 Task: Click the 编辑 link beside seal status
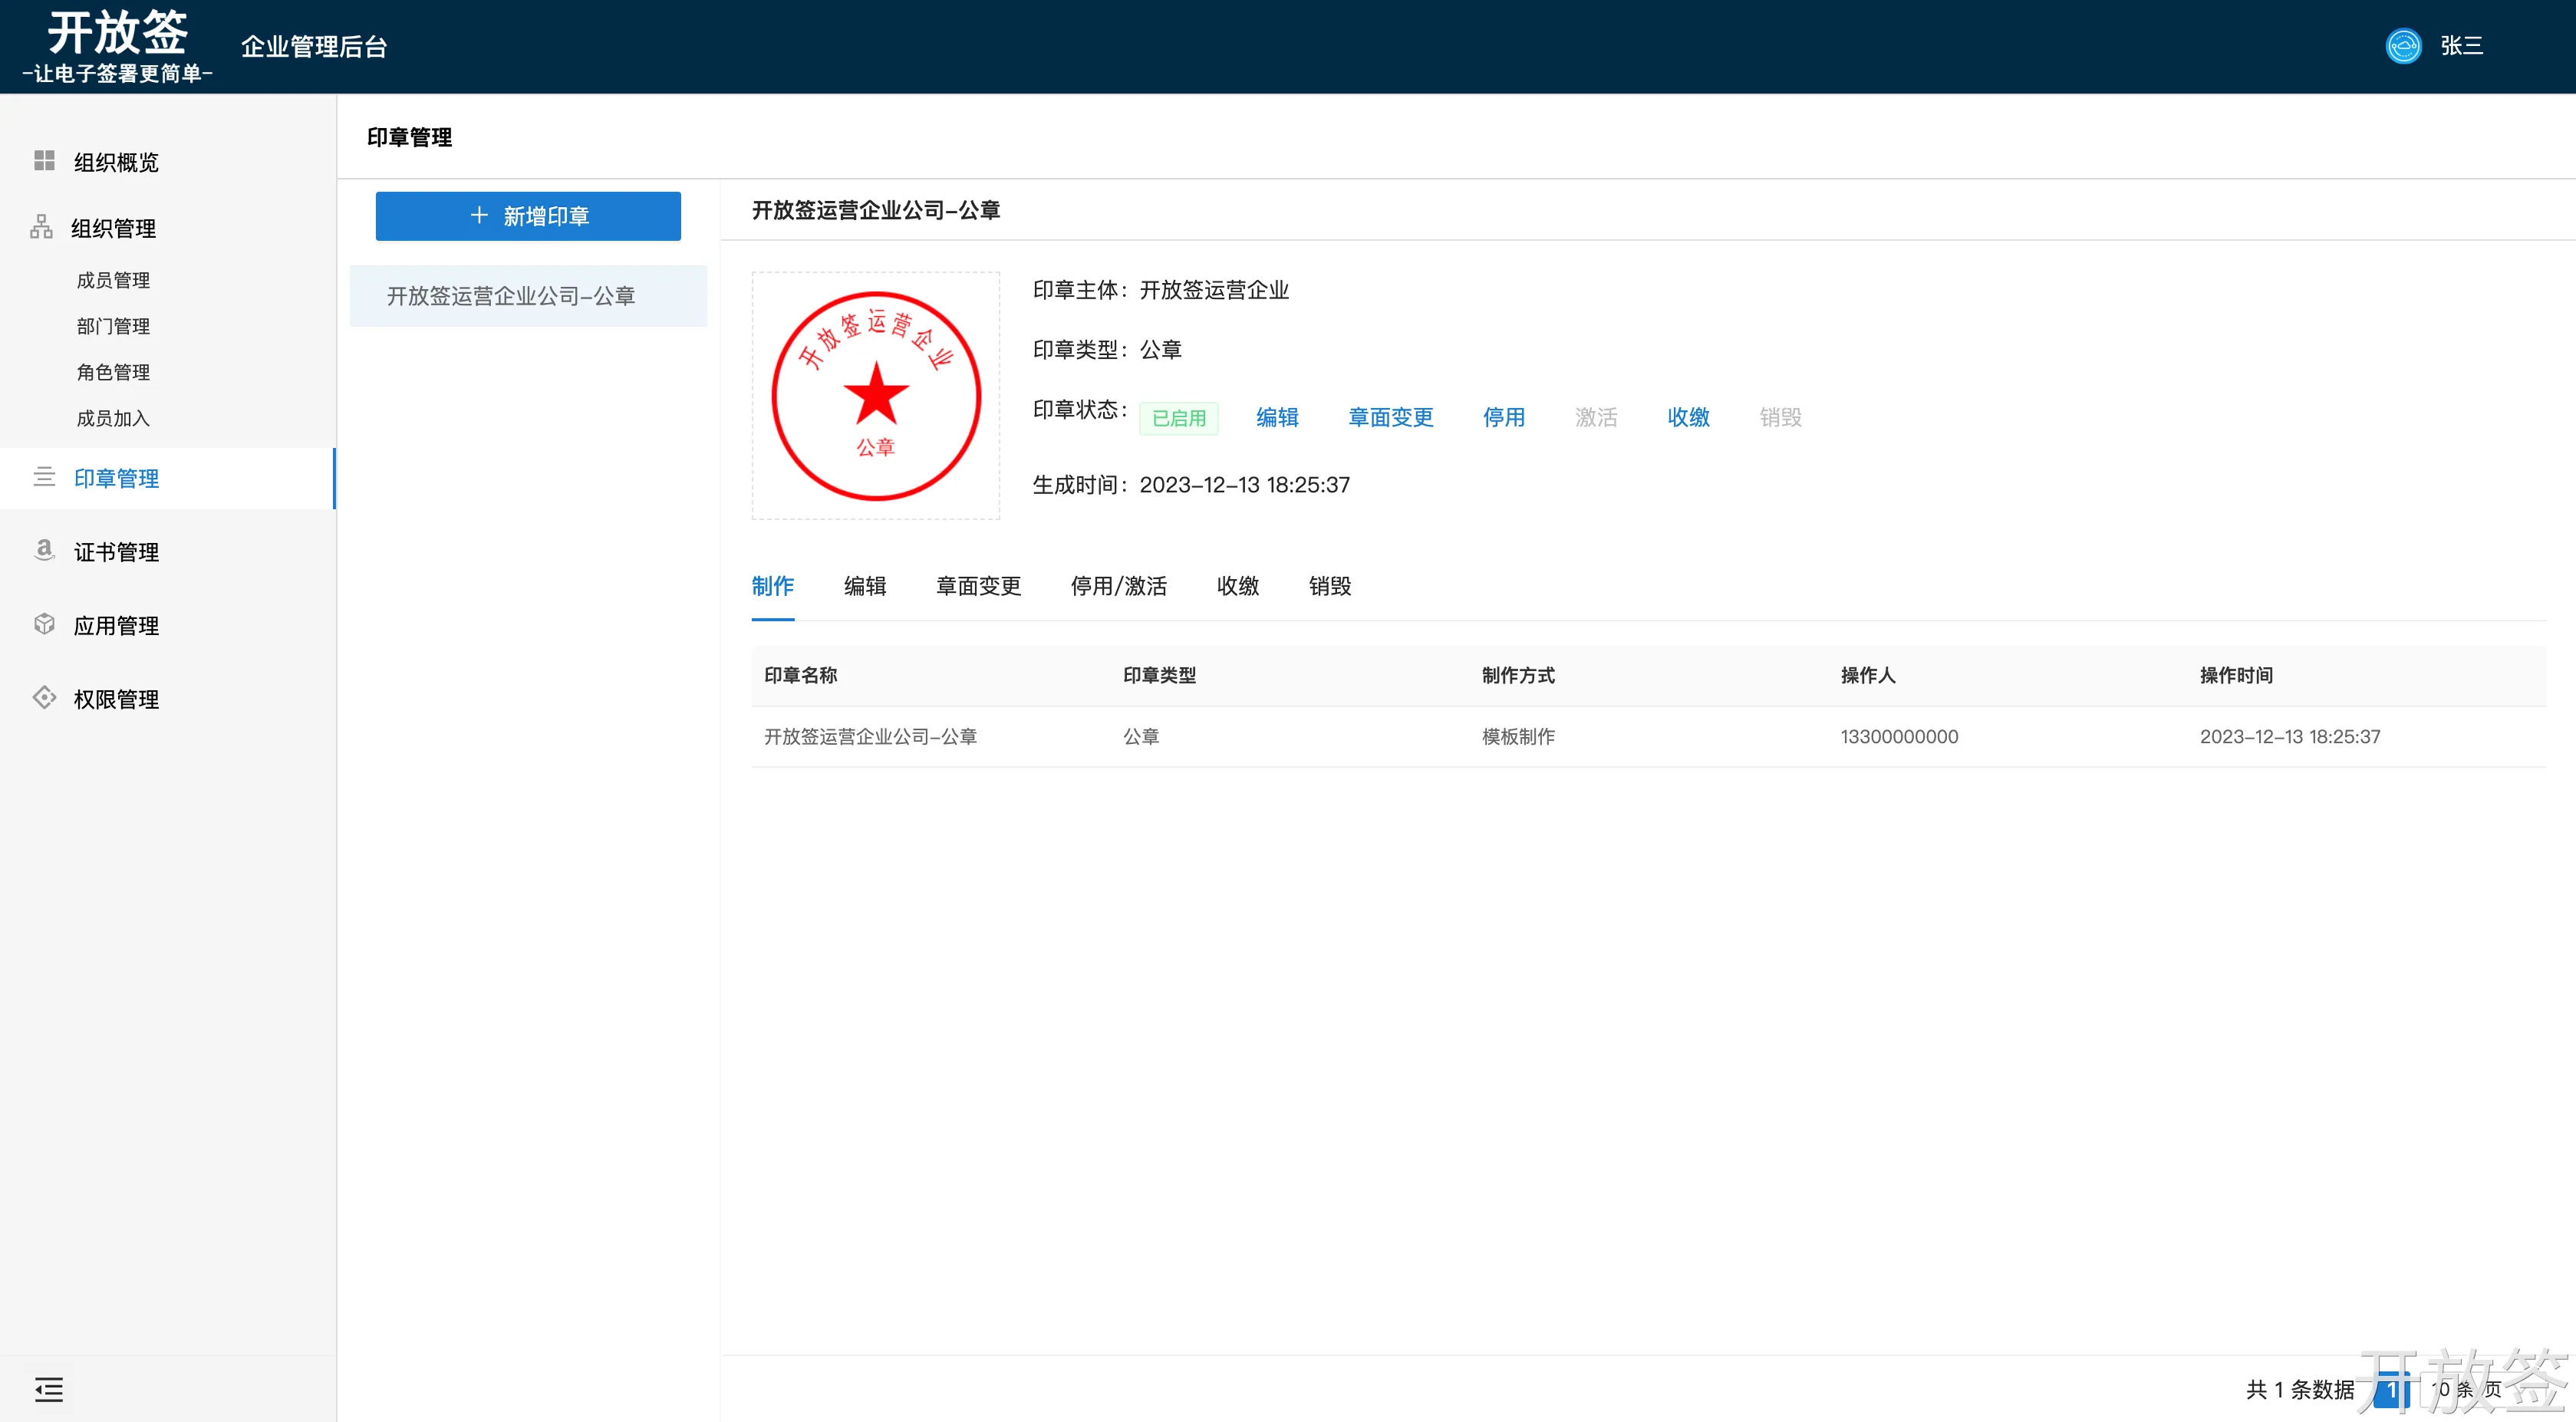tap(1277, 417)
